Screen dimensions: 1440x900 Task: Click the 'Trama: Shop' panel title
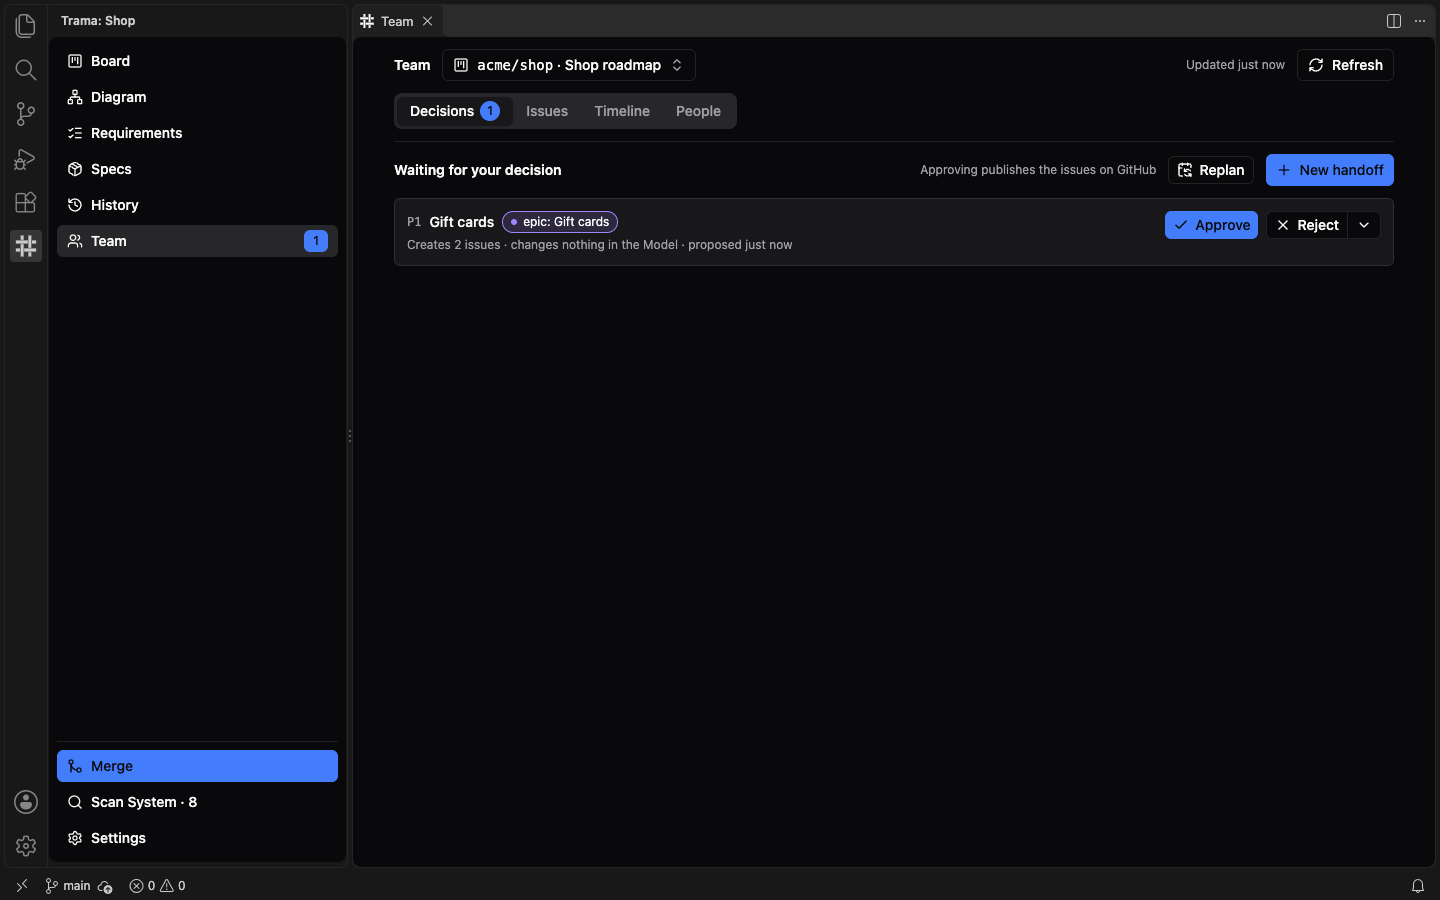pyautogui.click(x=98, y=21)
